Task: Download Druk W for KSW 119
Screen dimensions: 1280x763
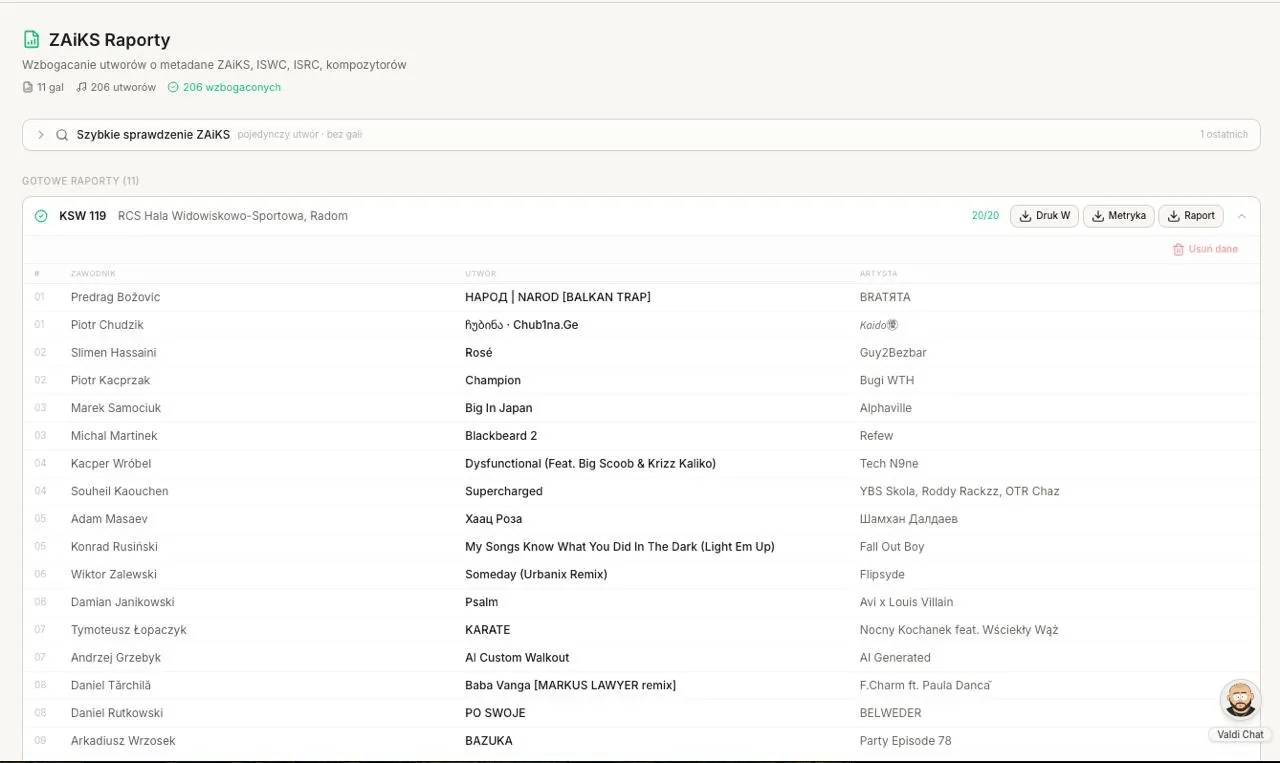Action: (1044, 216)
